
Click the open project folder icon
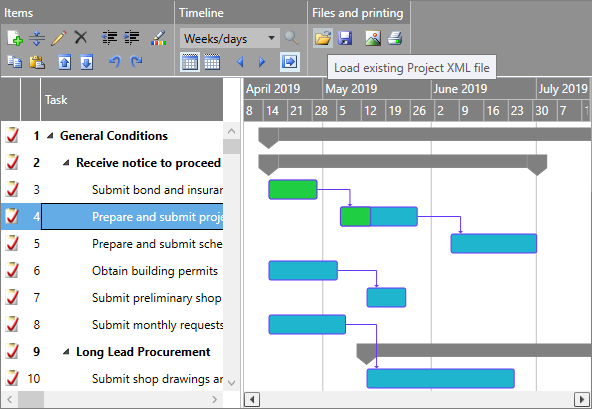point(323,38)
